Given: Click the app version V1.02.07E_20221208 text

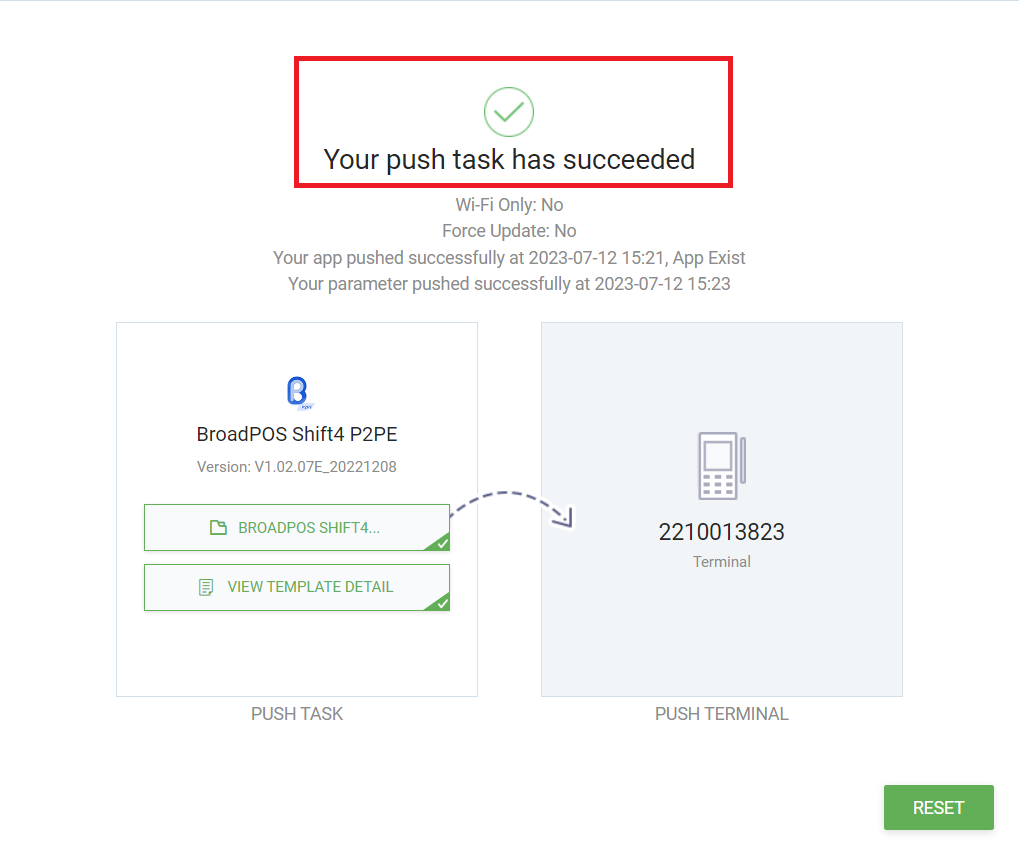Looking at the screenshot, I should [x=297, y=467].
